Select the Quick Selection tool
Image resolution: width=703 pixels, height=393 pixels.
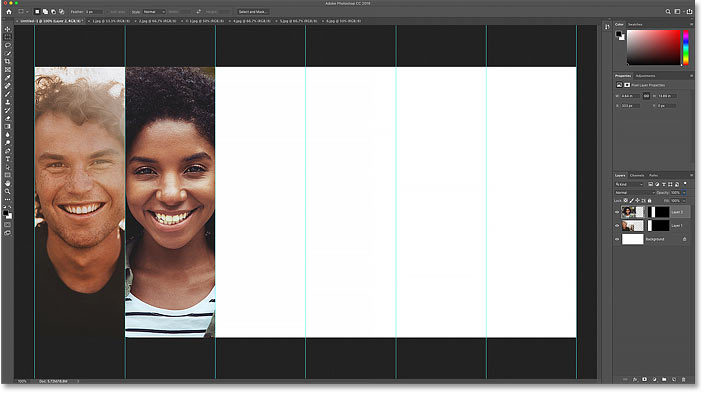click(x=8, y=53)
